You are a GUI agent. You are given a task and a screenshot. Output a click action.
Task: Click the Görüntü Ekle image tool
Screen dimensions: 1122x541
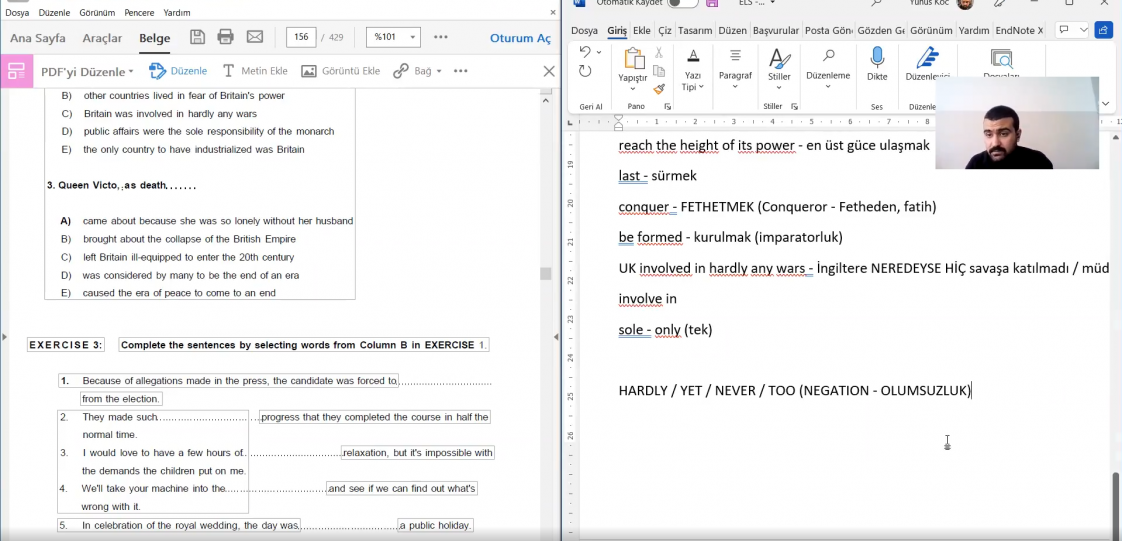[x=340, y=71]
